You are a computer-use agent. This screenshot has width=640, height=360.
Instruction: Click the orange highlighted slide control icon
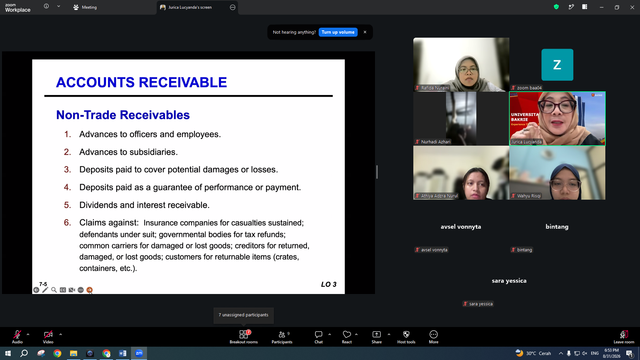[x=89, y=290]
